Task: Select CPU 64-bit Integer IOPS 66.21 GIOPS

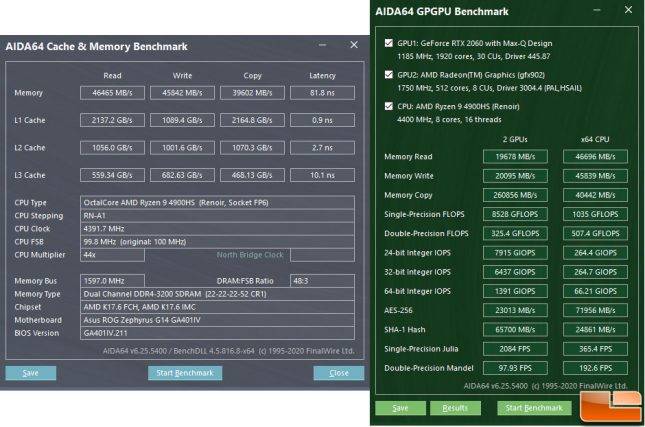Action: (595, 291)
